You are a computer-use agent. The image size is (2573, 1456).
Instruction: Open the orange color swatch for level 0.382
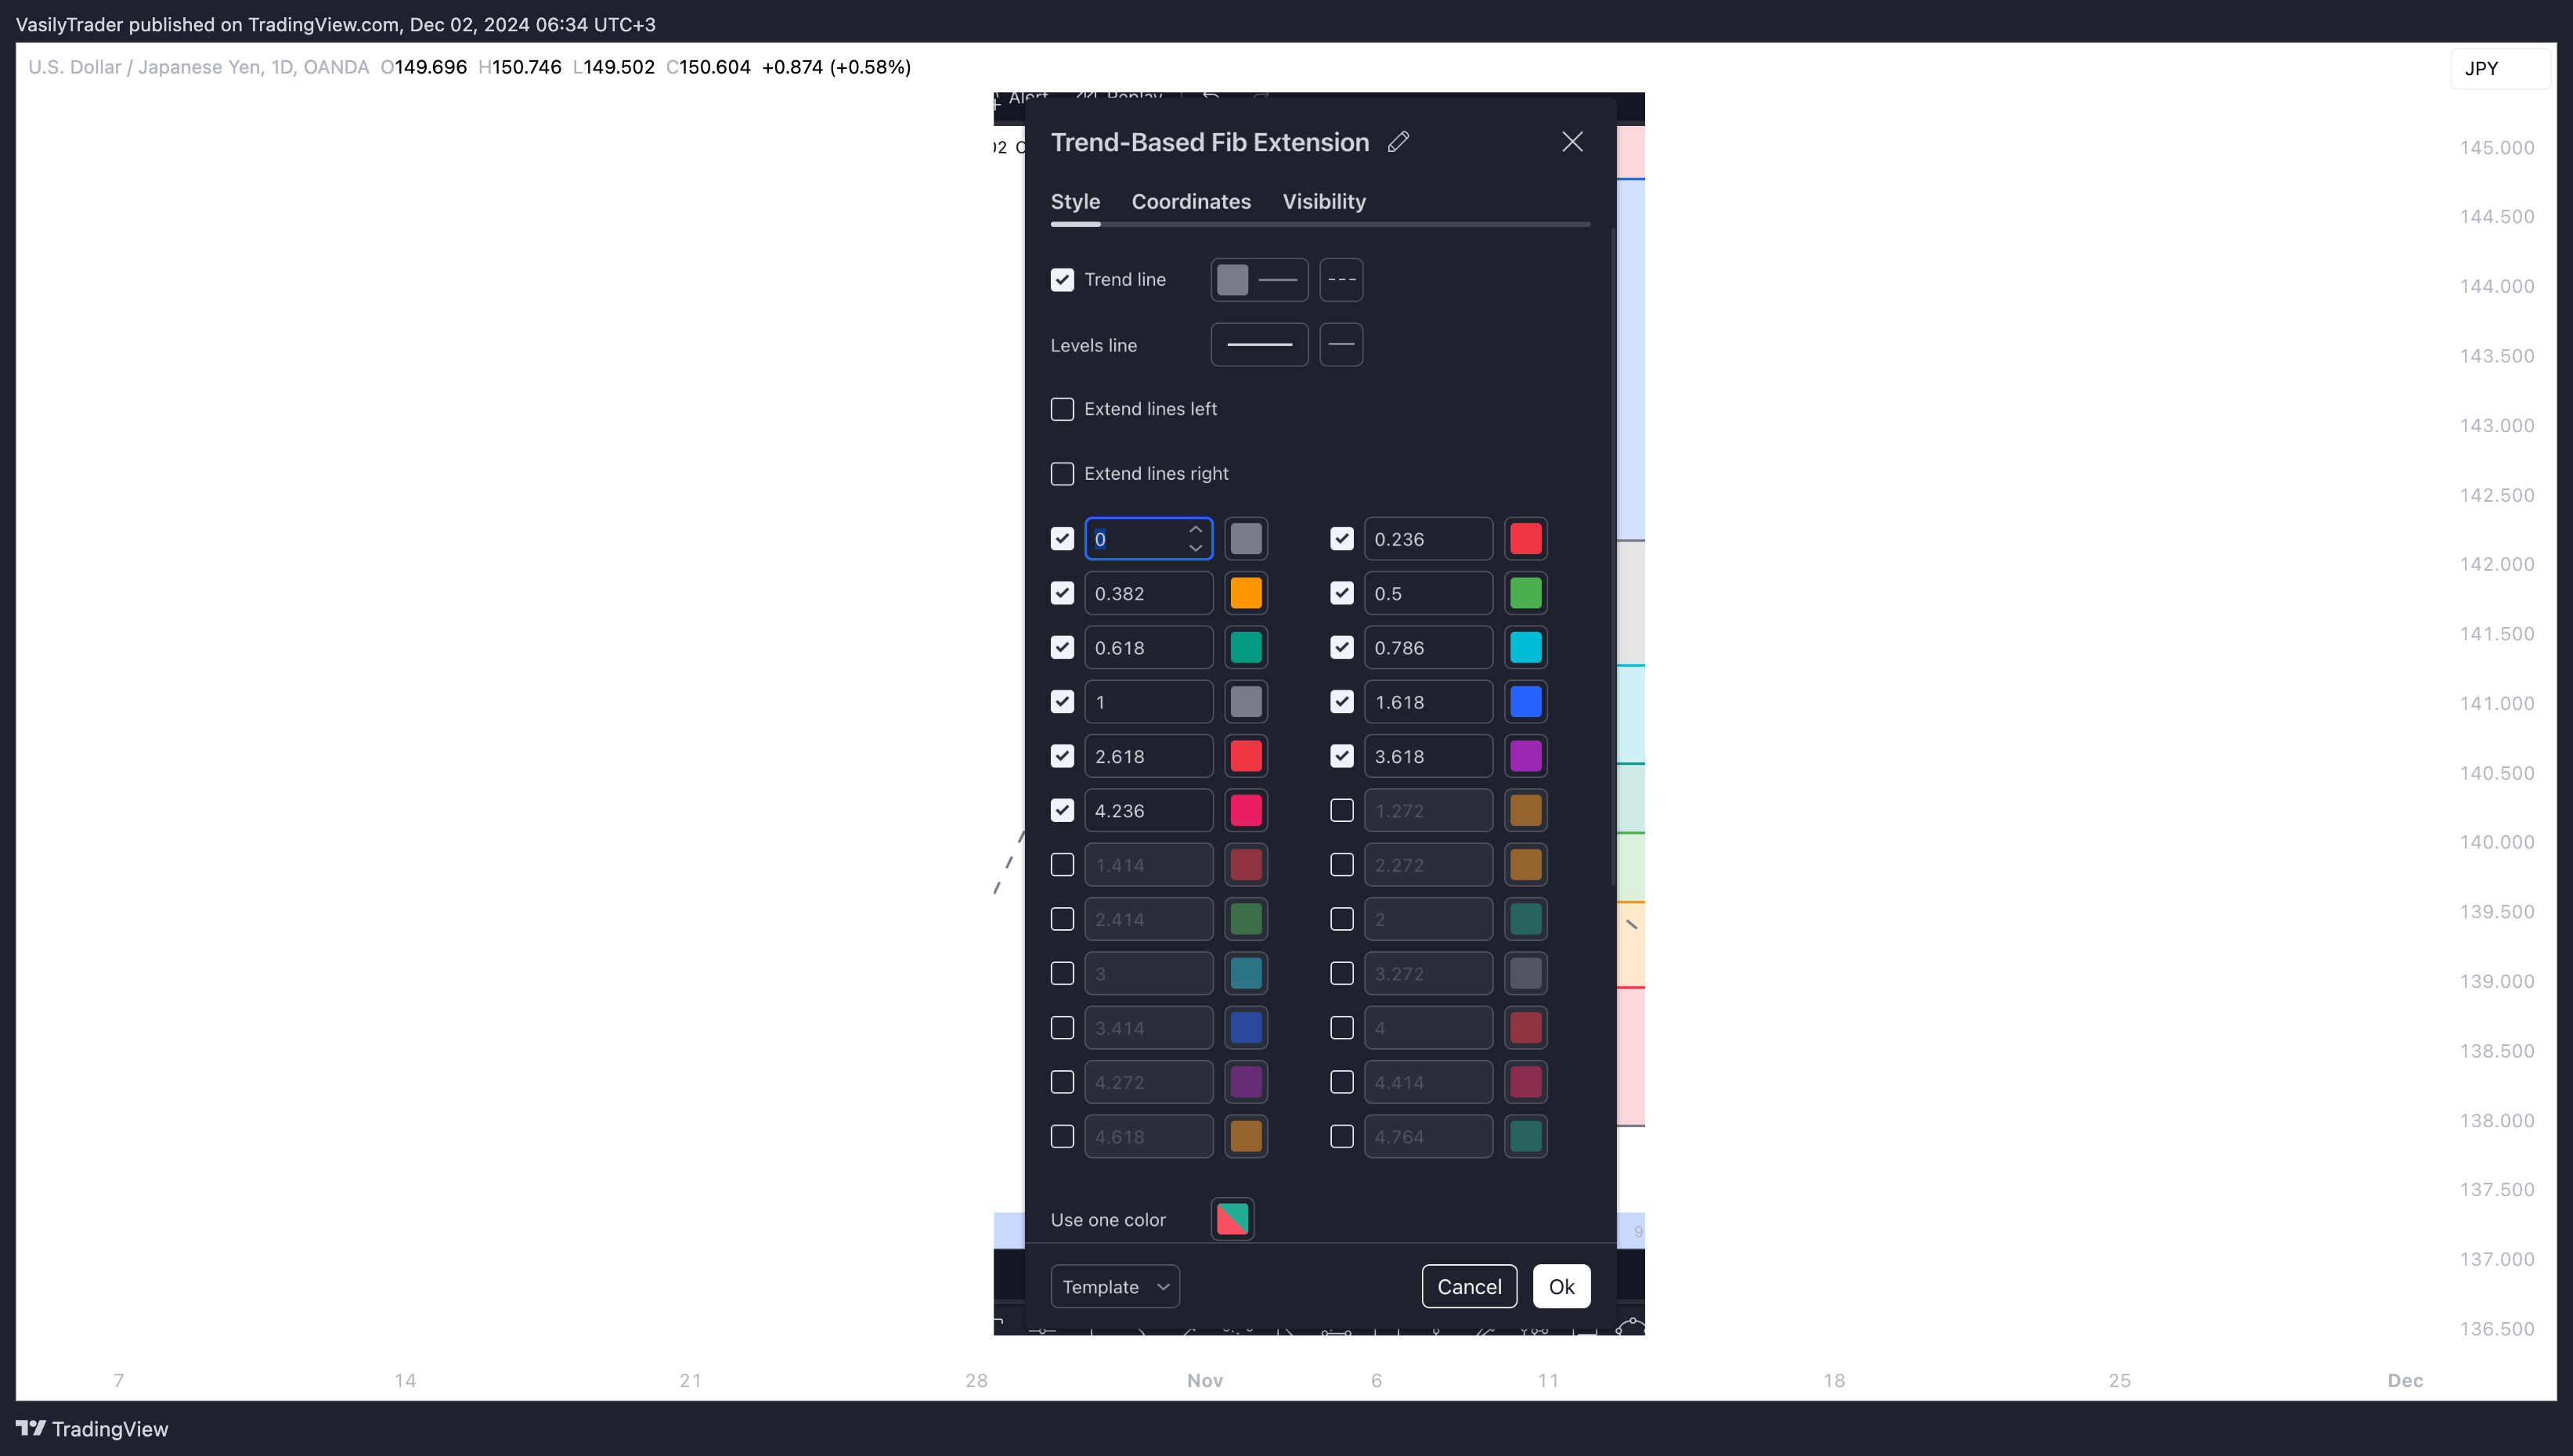pos(1246,593)
